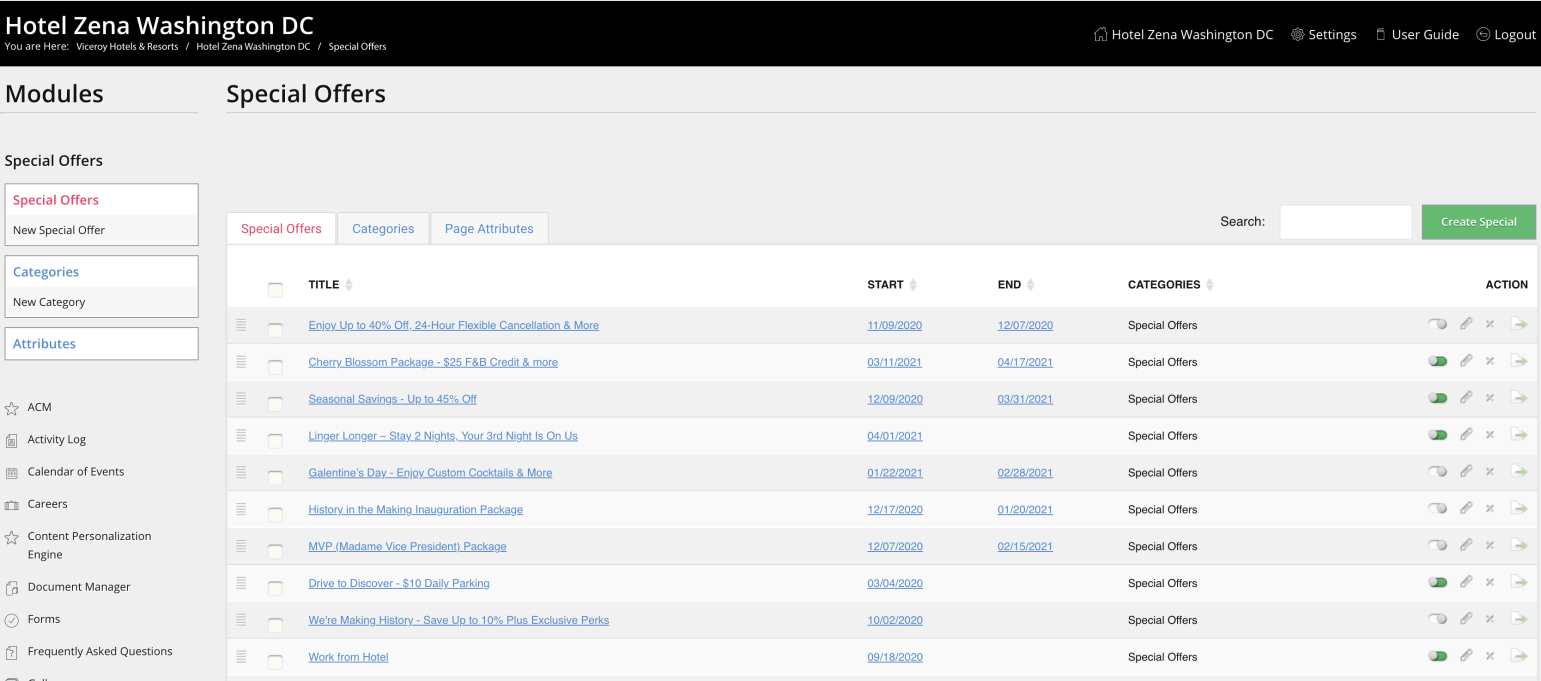The height and width of the screenshot is (681, 1541).
Task: Sort table by Title column arrows
Action: click(349, 285)
